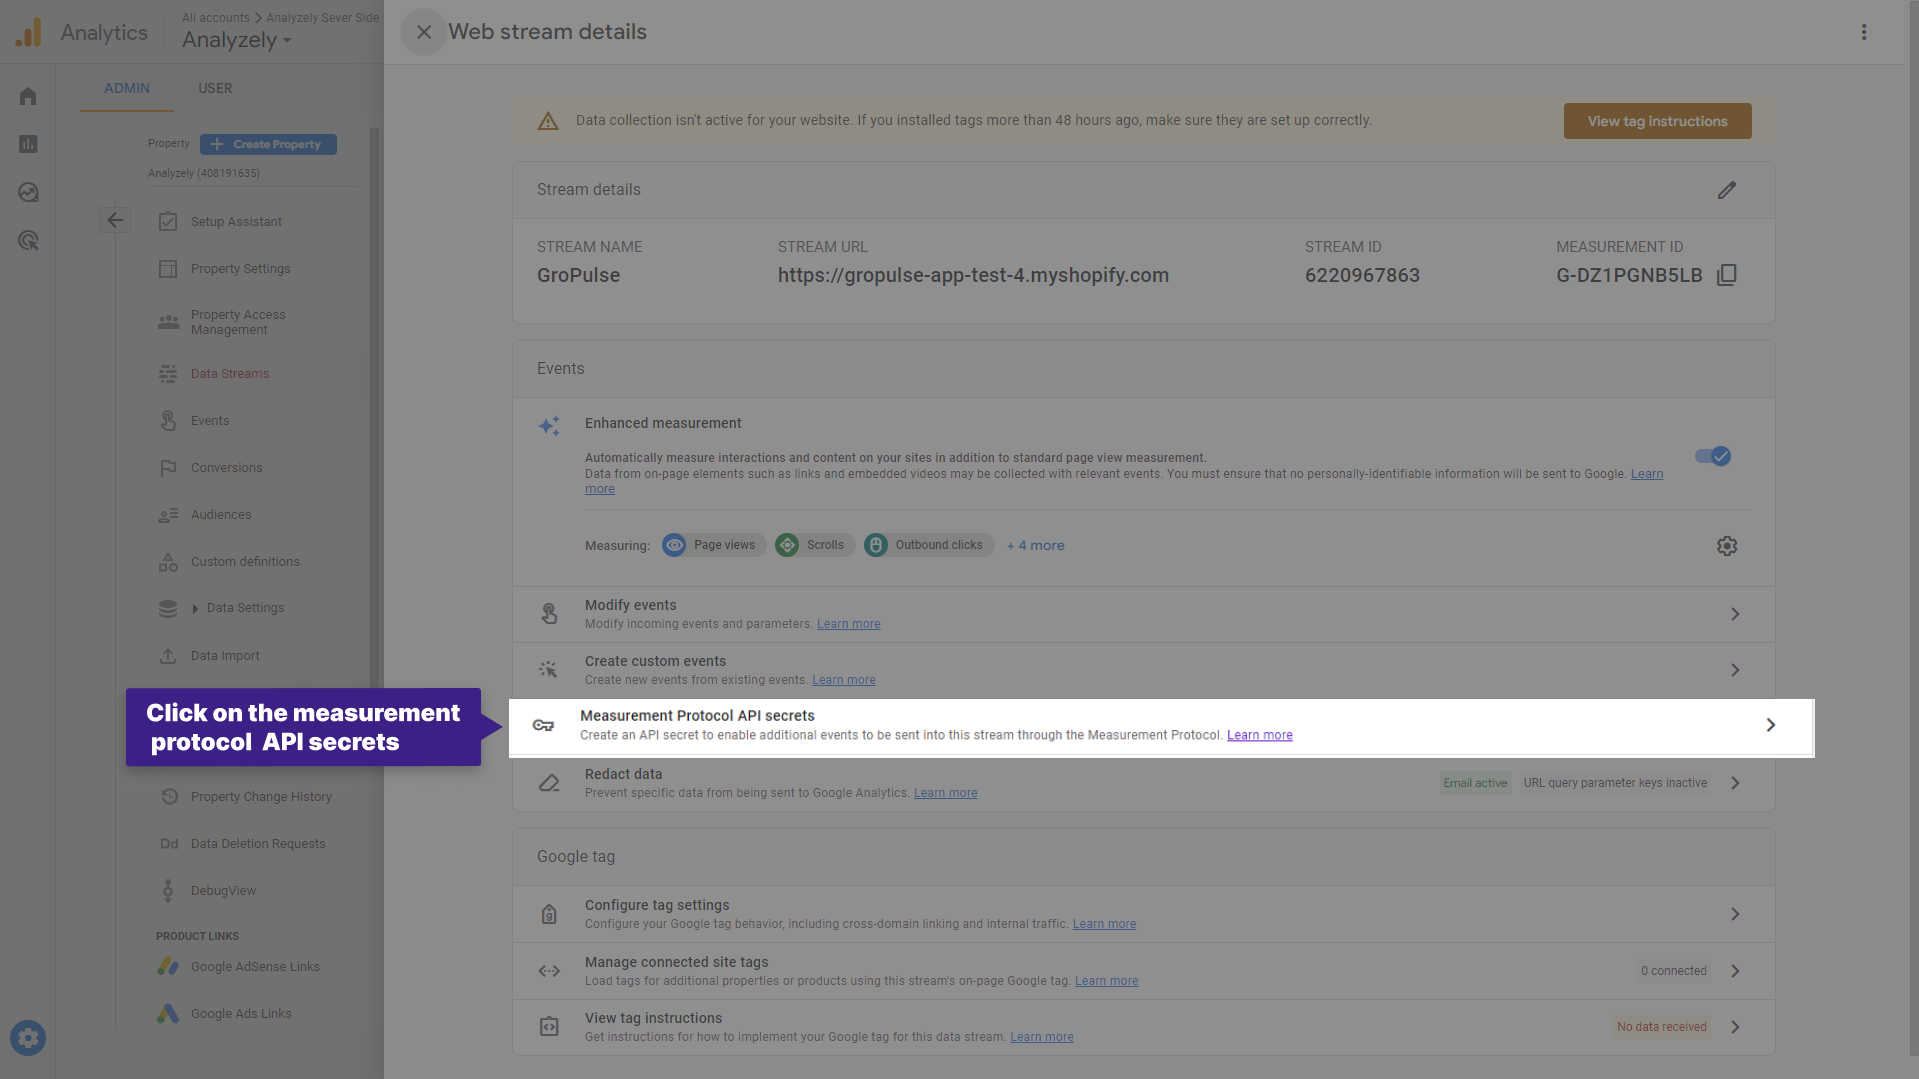Click the back arrow in admin column
Viewport: 1919px width, 1079px height.
[116, 220]
